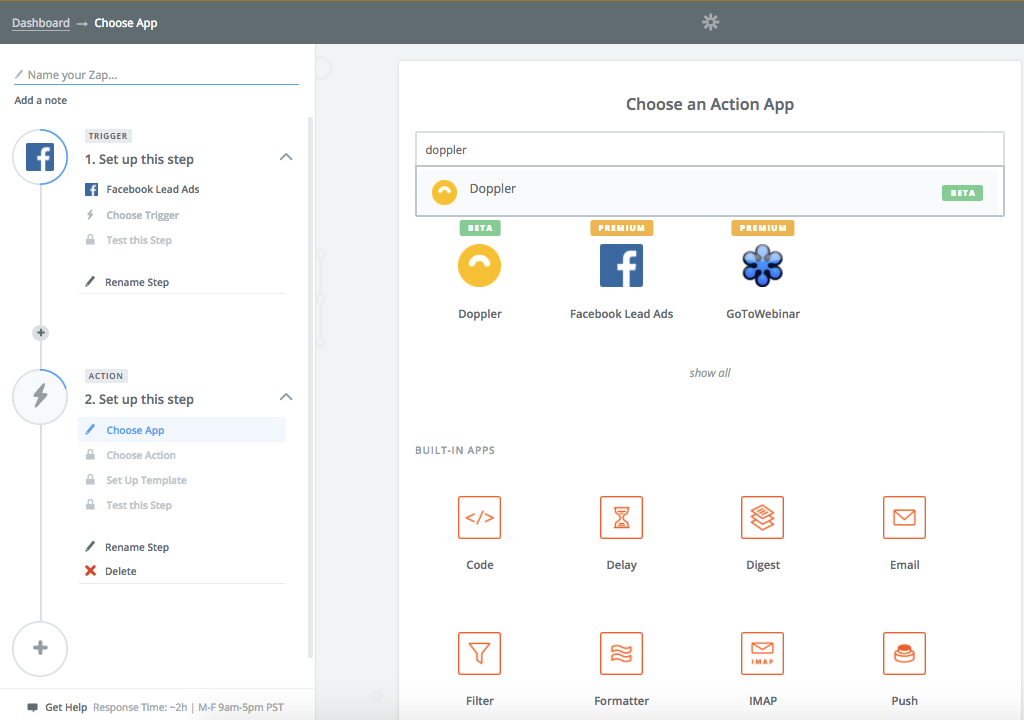The width and height of the screenshot is (1024, 720).
Task: Click the left panel scrollbar
Action: (310, 387)
